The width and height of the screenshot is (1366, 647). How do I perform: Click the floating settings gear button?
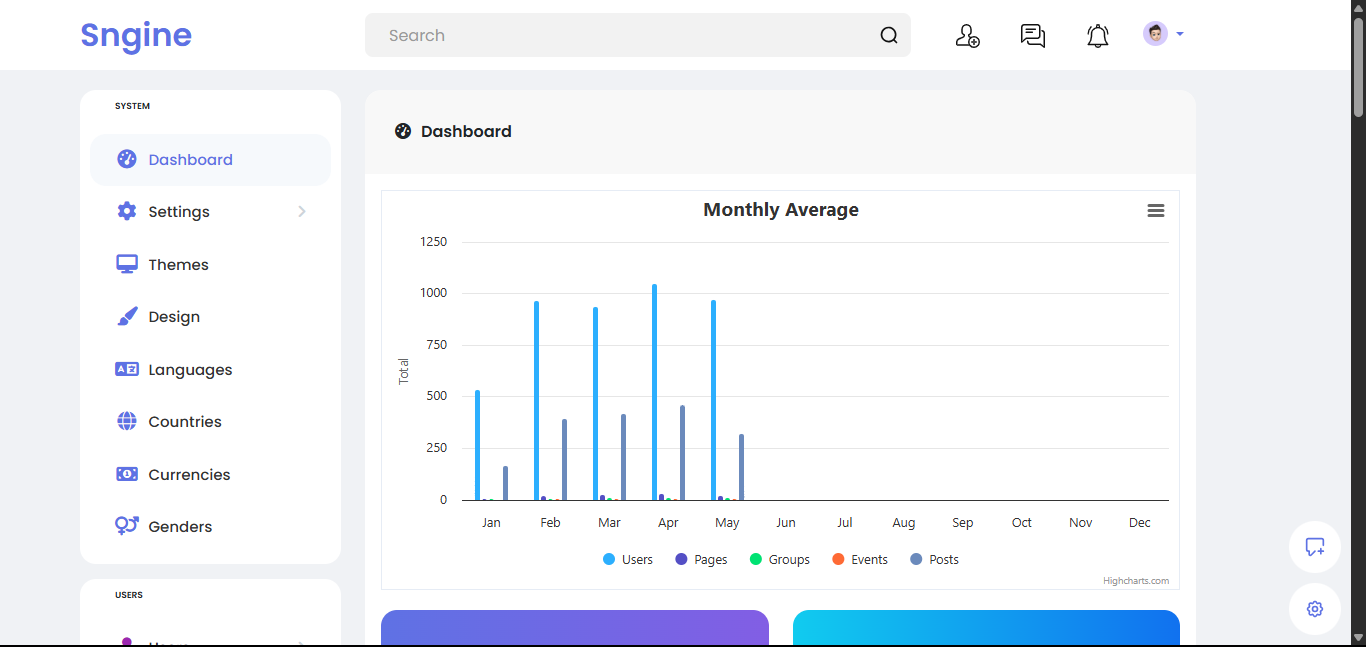(x=1315, y=609)
